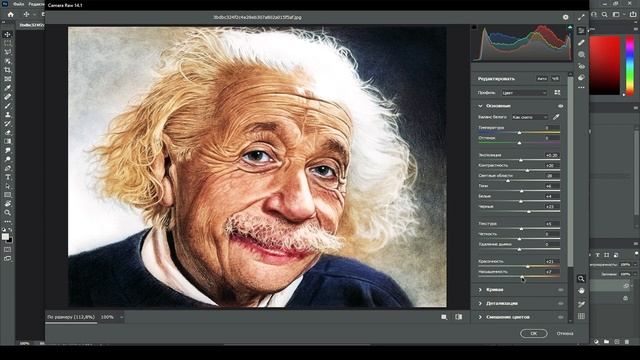Screen dimensions: 640x360
Task: Click the Photoshop Home icon
Action: (x=11, y=14)
